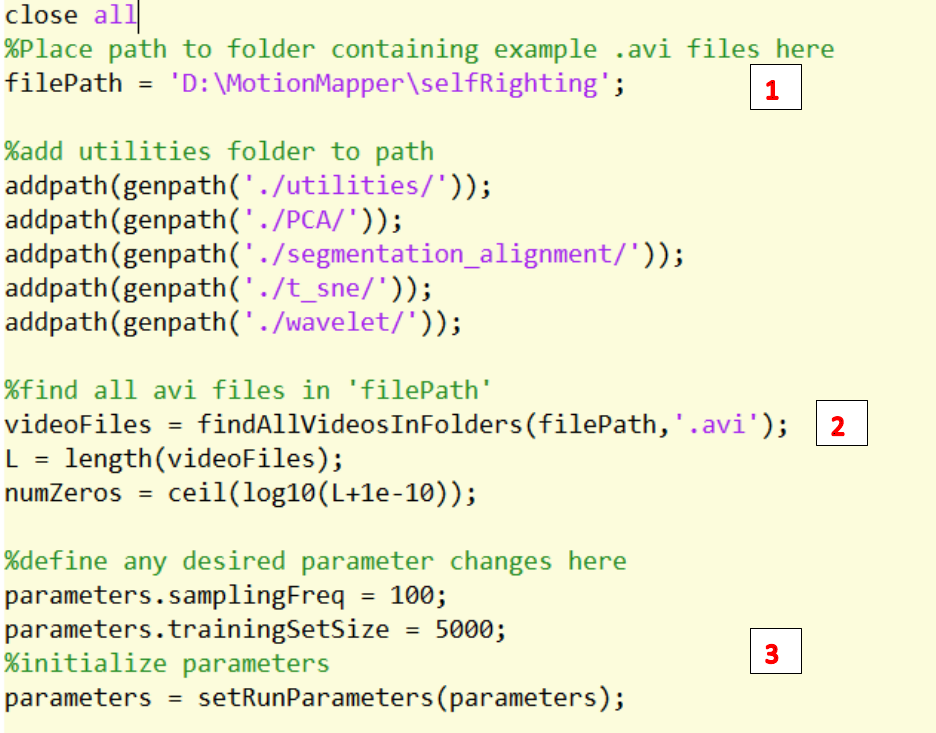Click the addpath line for './PCA/'

pyautogui.click(x=204, y=220)
